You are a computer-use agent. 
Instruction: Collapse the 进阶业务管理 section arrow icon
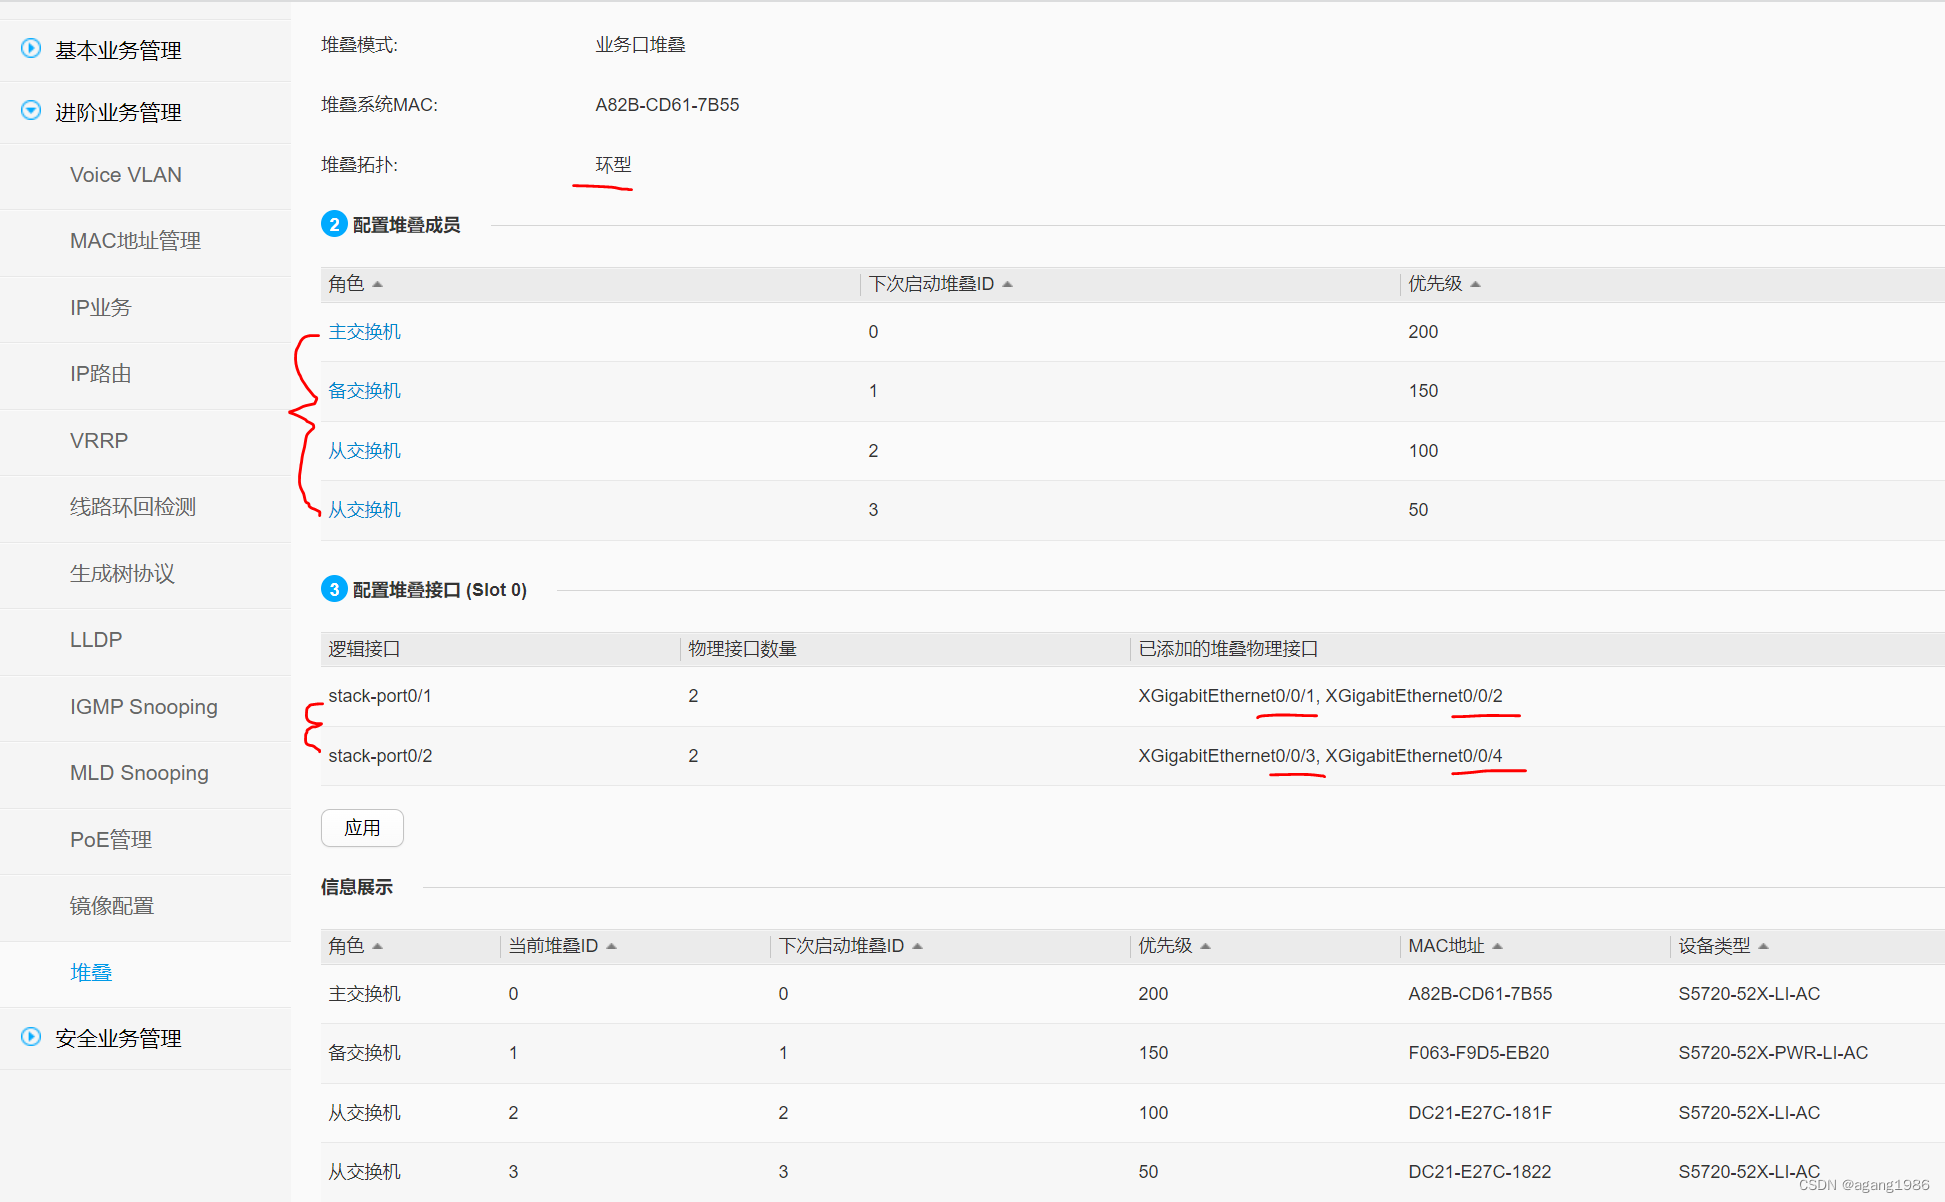pyautogui.click(x=31, y=110)
